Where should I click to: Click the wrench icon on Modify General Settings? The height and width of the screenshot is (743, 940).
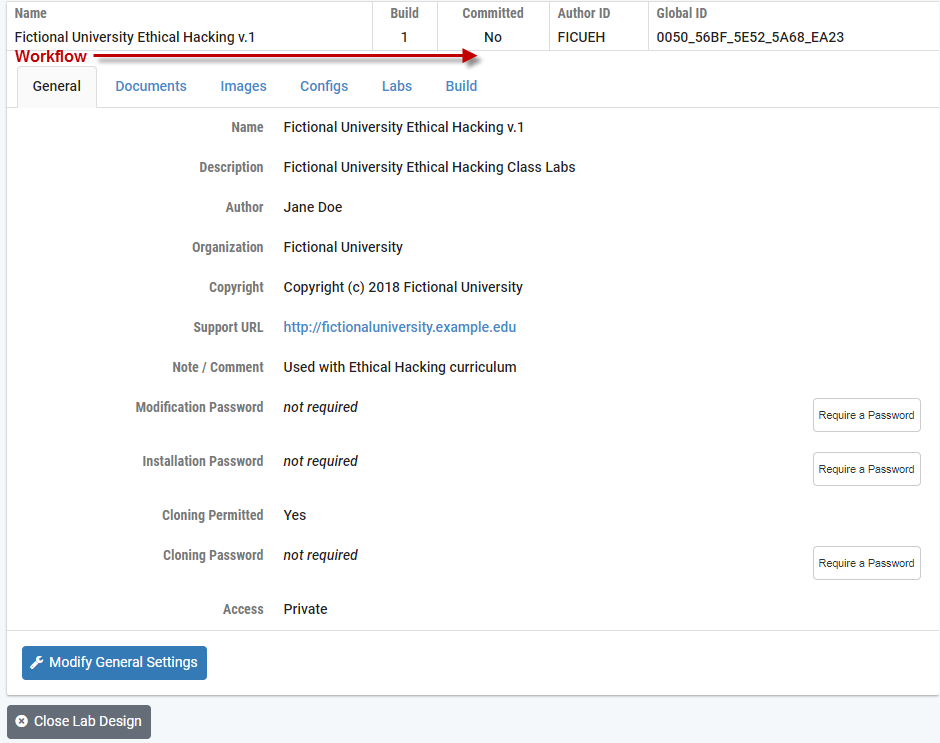[37, 663]
